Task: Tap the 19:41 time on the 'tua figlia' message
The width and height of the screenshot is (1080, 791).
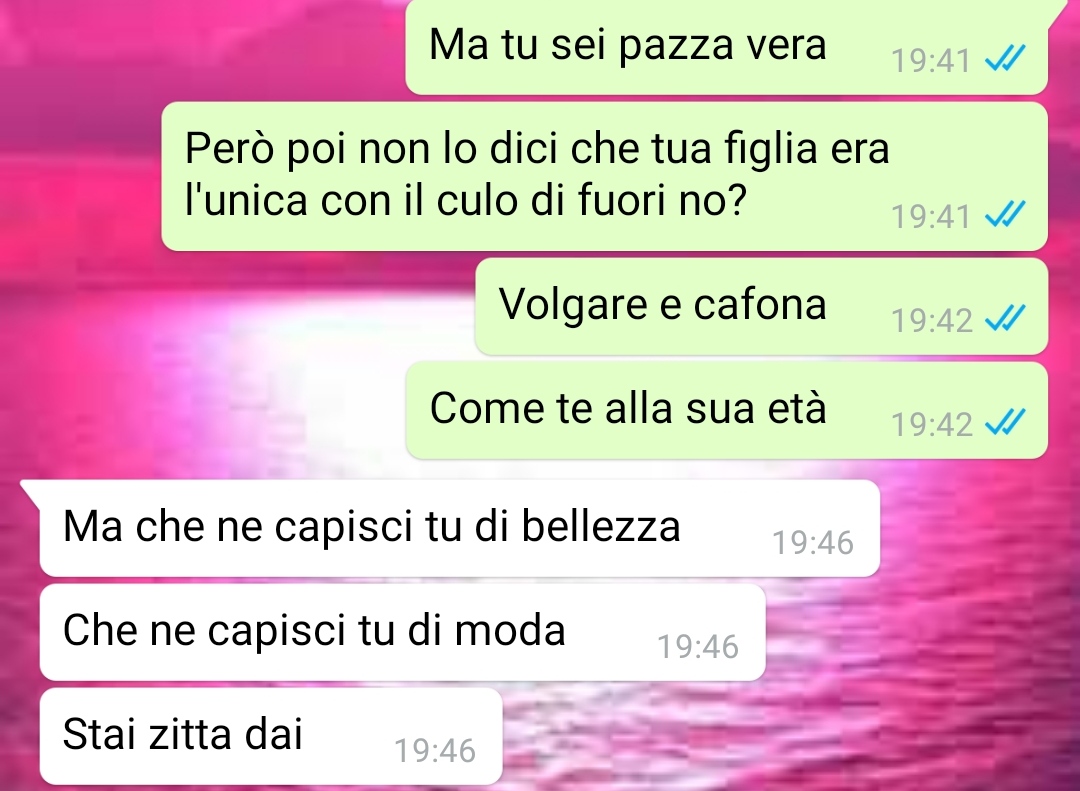Action: (x=931, y=216)
